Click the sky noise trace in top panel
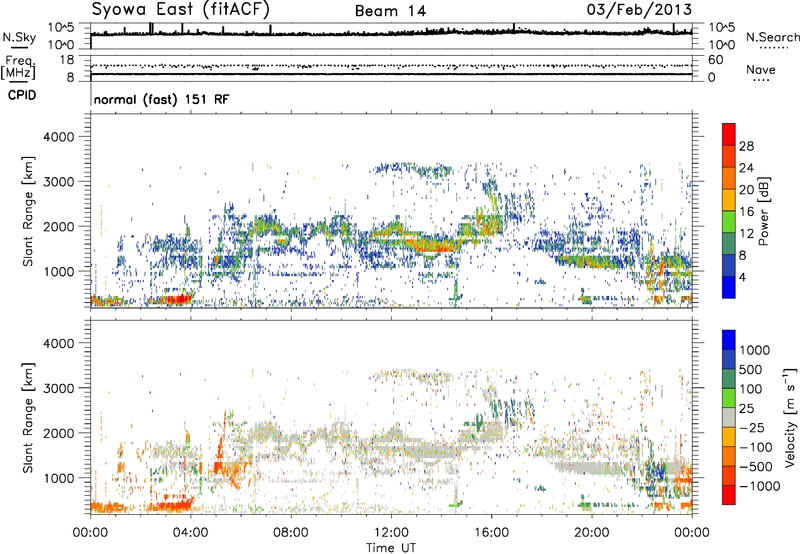Screen dimensions: 800x554 pos(391,33)
